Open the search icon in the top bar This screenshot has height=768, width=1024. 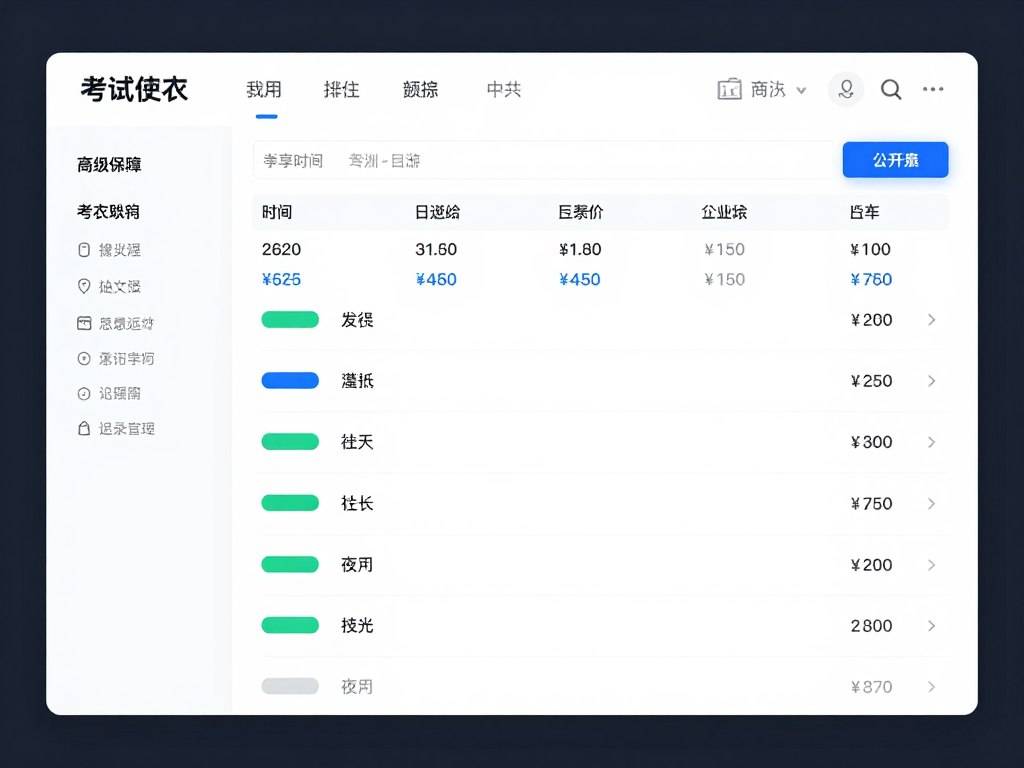click(x=890, y=89)
